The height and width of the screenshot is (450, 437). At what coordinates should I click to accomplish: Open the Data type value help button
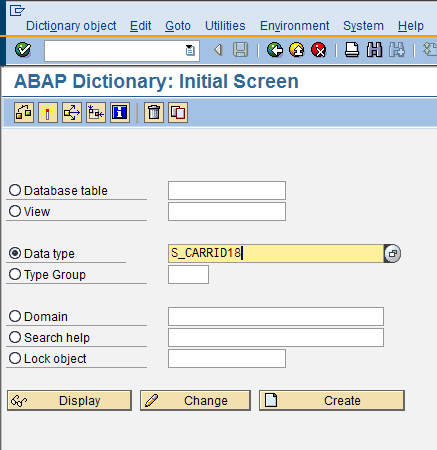[392, 254]
